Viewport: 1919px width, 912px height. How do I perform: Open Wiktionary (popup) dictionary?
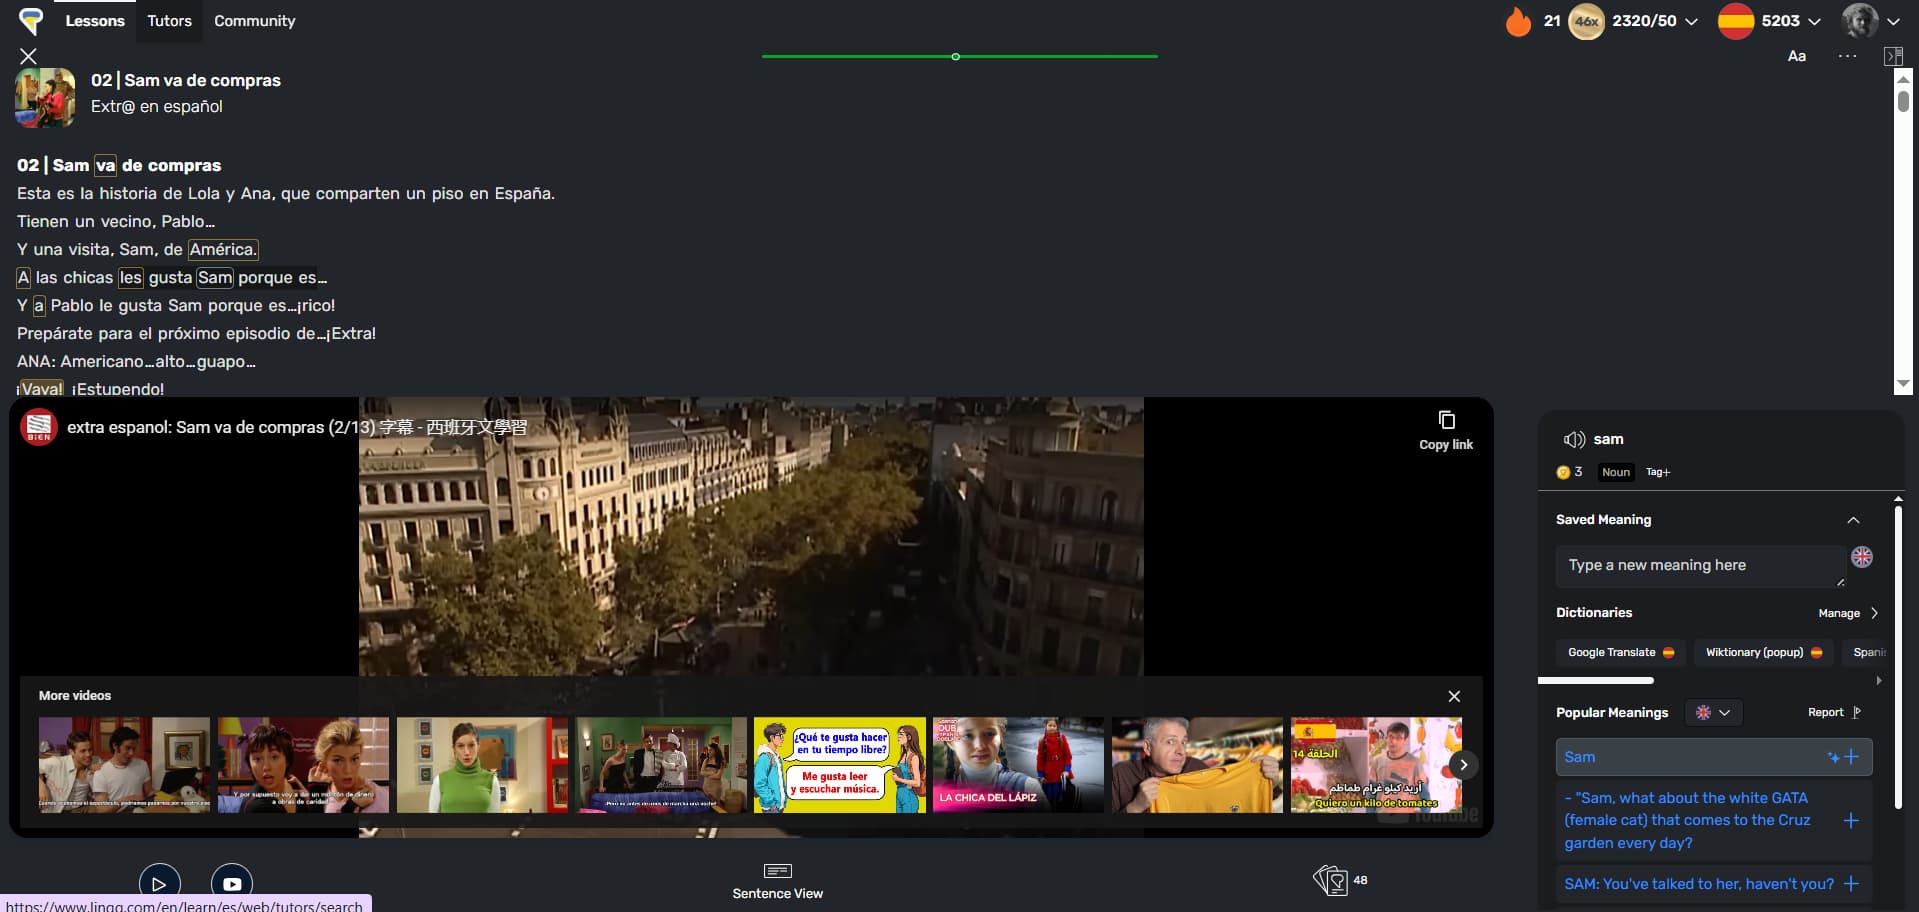point(1763,652)
